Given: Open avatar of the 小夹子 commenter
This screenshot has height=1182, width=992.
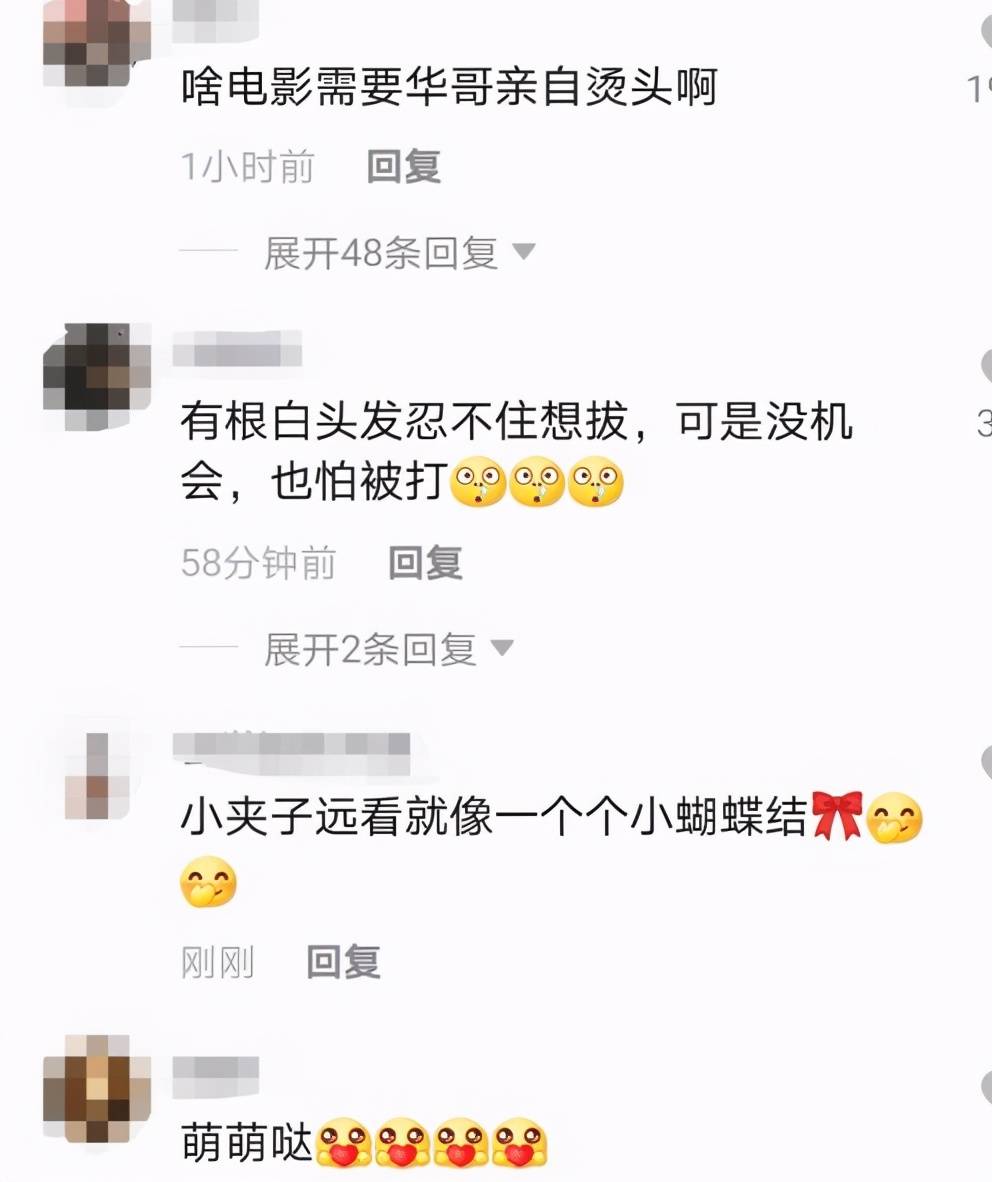Looking at the screenshot, I should tap(96, 776).
